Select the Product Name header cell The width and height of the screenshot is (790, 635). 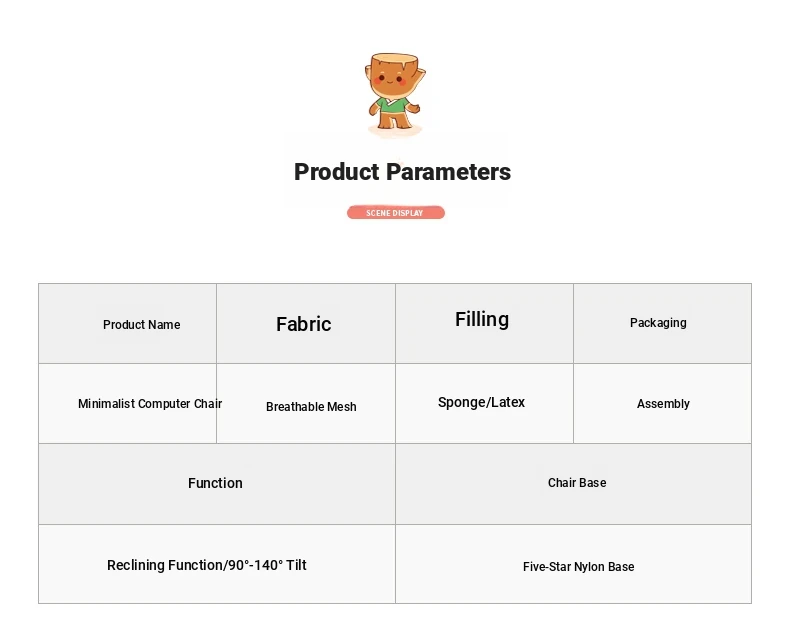point(127,324)
